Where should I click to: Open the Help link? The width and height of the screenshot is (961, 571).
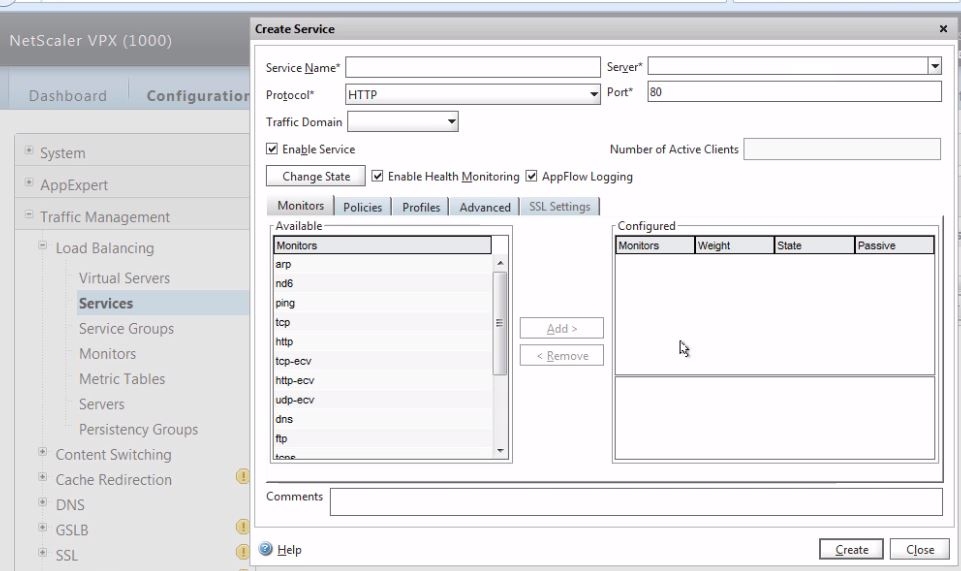click(289, 550)
